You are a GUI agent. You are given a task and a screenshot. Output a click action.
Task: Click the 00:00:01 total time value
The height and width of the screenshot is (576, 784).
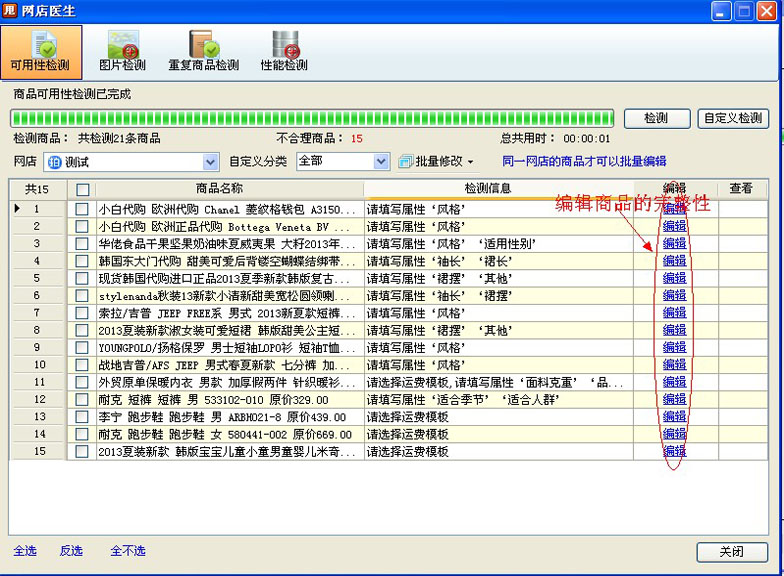[586, 139]
